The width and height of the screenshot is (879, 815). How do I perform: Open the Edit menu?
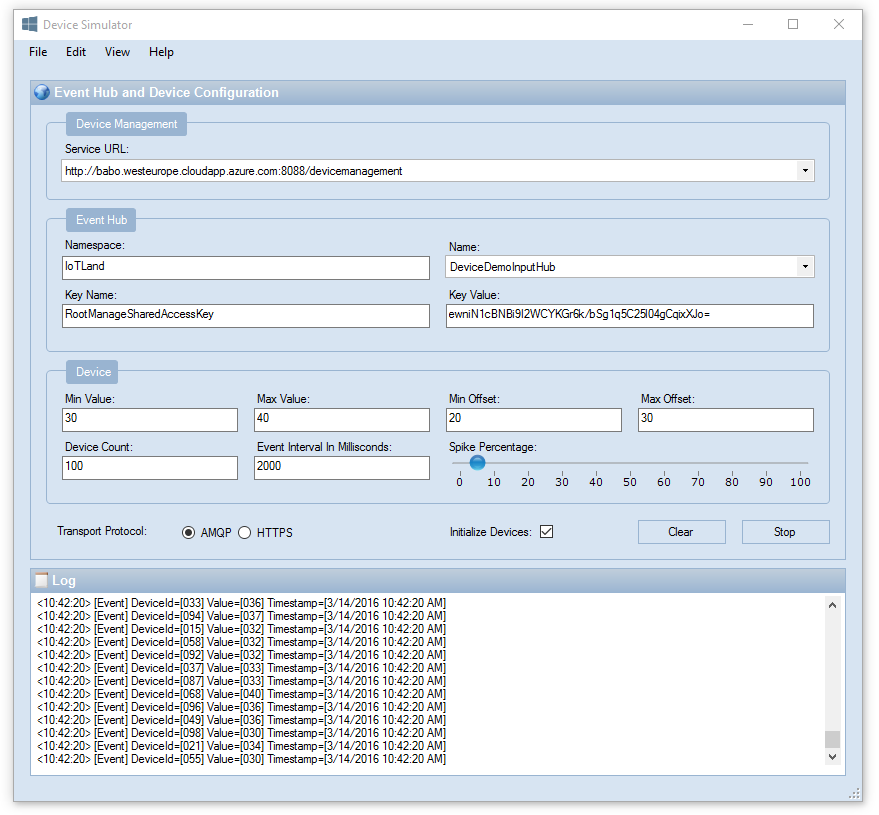[76, 52]
